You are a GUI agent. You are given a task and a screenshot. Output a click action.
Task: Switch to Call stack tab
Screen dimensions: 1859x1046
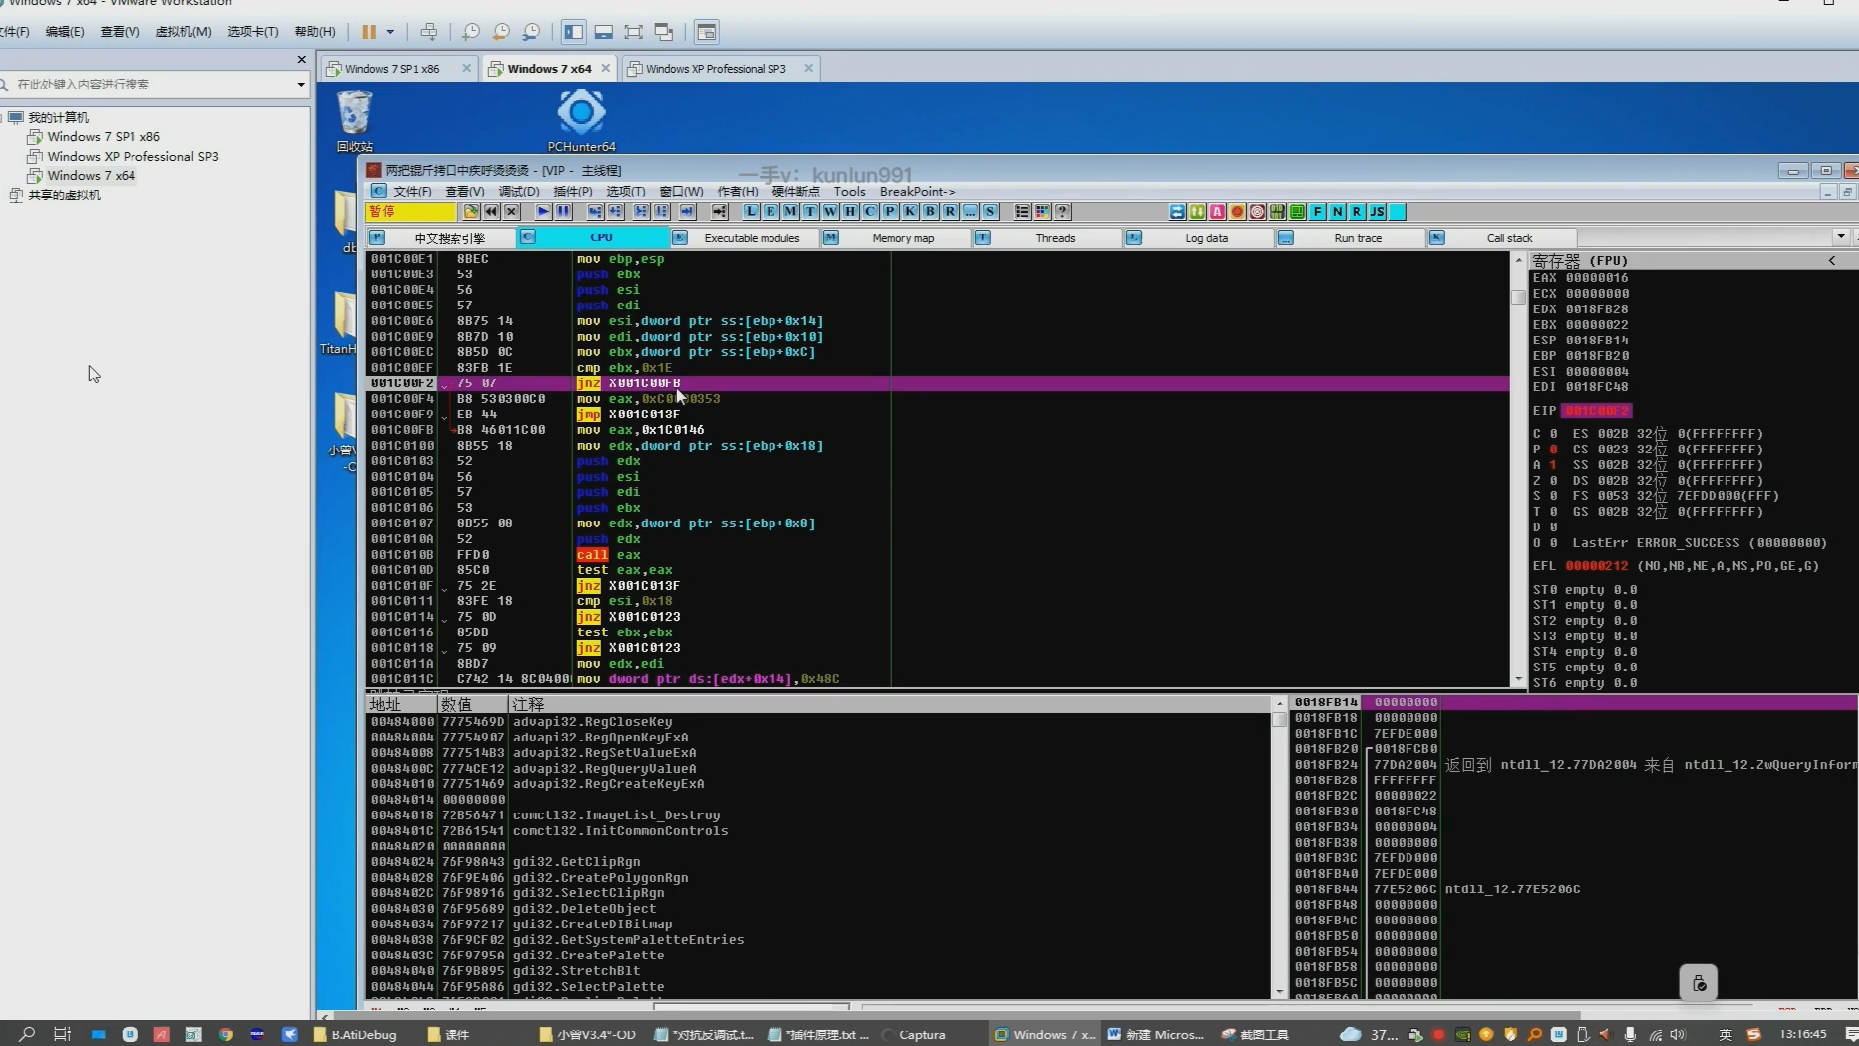coord(1502,238)
